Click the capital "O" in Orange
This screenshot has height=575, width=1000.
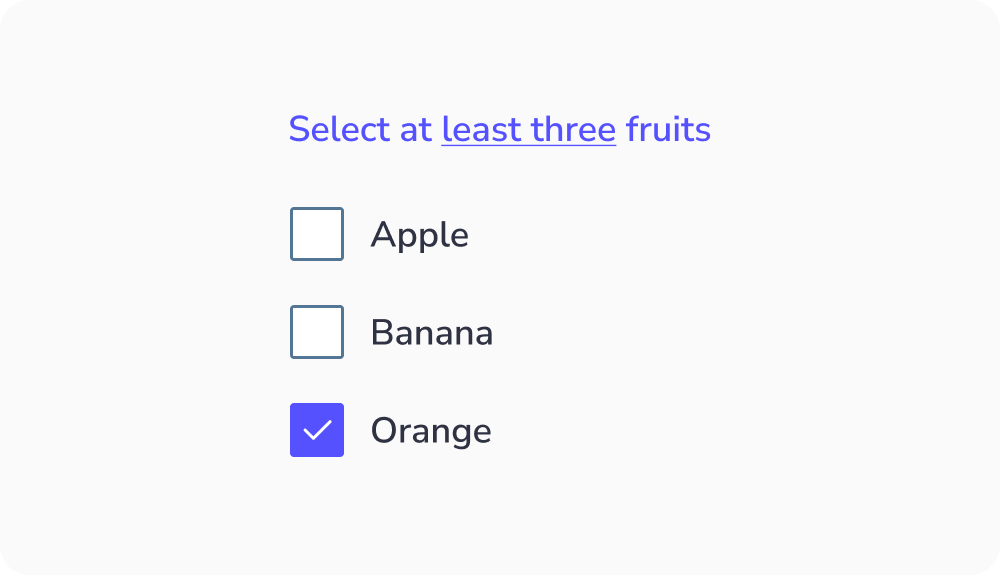[x=385, y=431]
